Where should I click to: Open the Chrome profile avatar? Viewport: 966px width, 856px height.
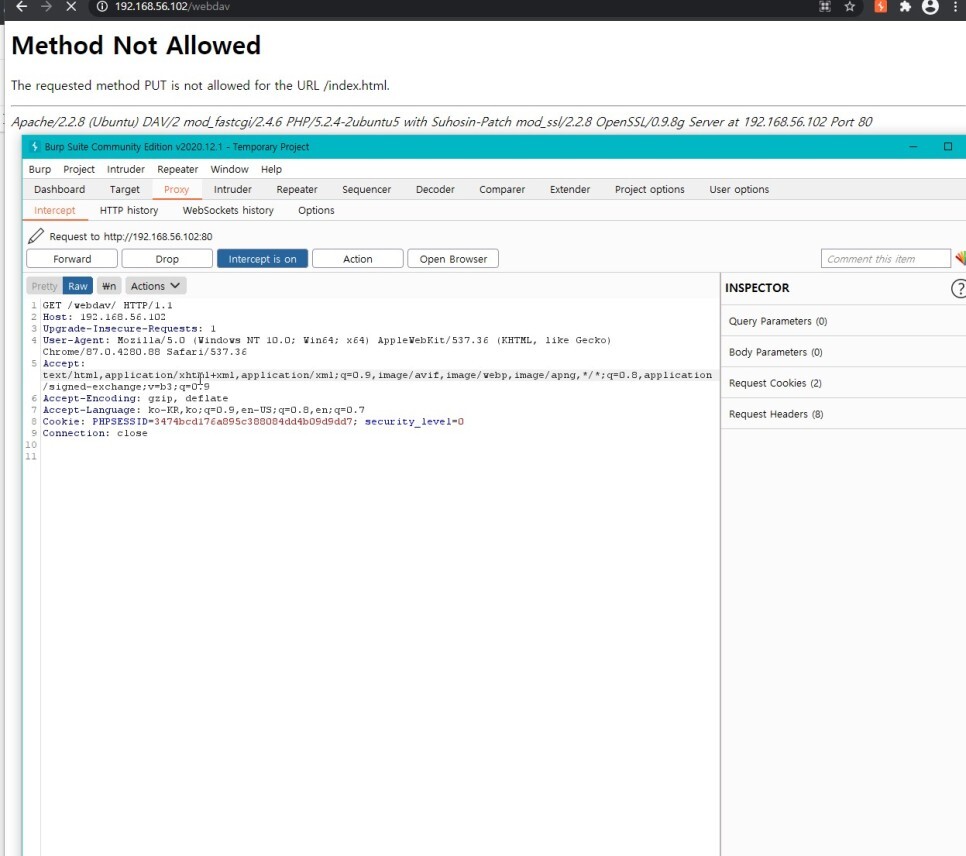click(x=930, y=7)
